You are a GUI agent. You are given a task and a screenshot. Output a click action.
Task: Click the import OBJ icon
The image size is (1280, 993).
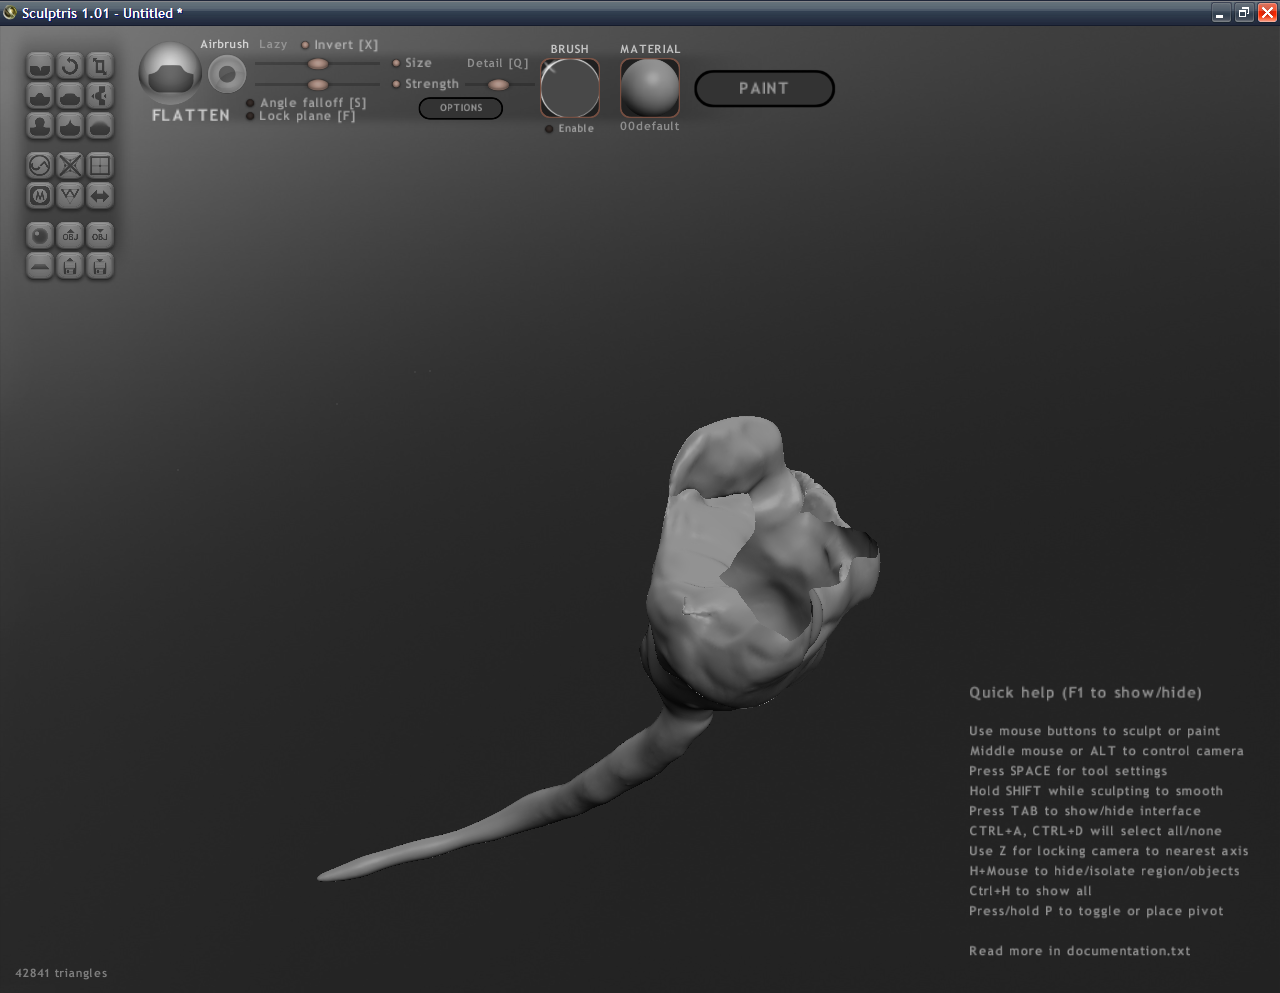(x=70, y=235)
